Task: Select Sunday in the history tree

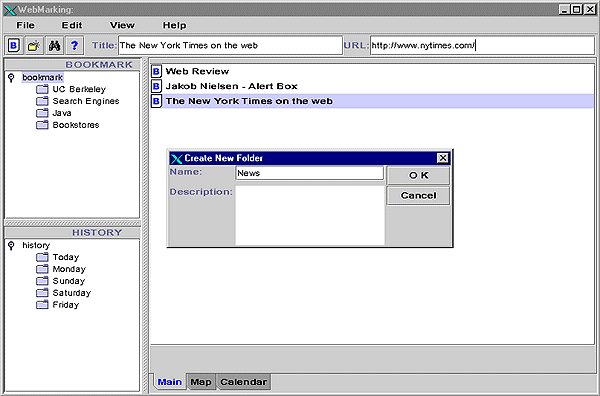Action: [x=69, y=281]
